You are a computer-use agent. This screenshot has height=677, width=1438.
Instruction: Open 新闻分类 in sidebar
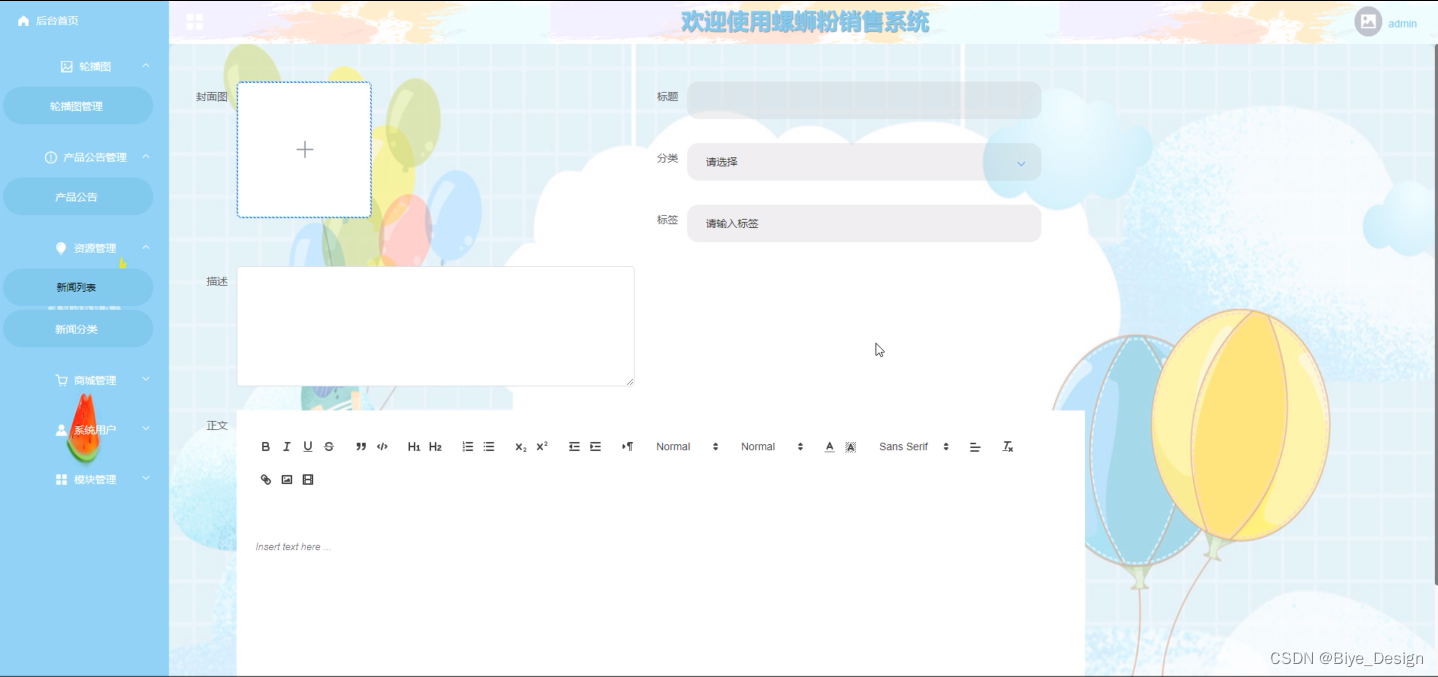tap(77, 329)
